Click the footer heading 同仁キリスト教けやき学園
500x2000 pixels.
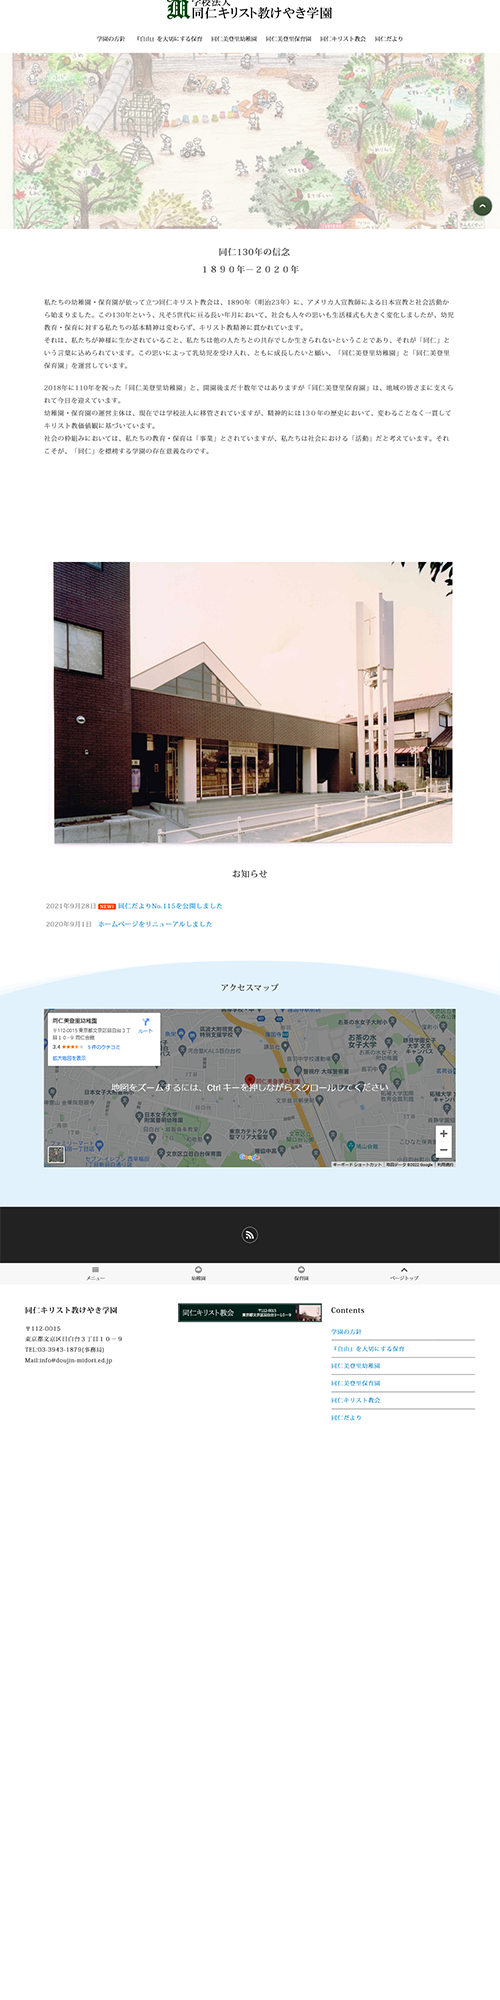[71, 1310]
